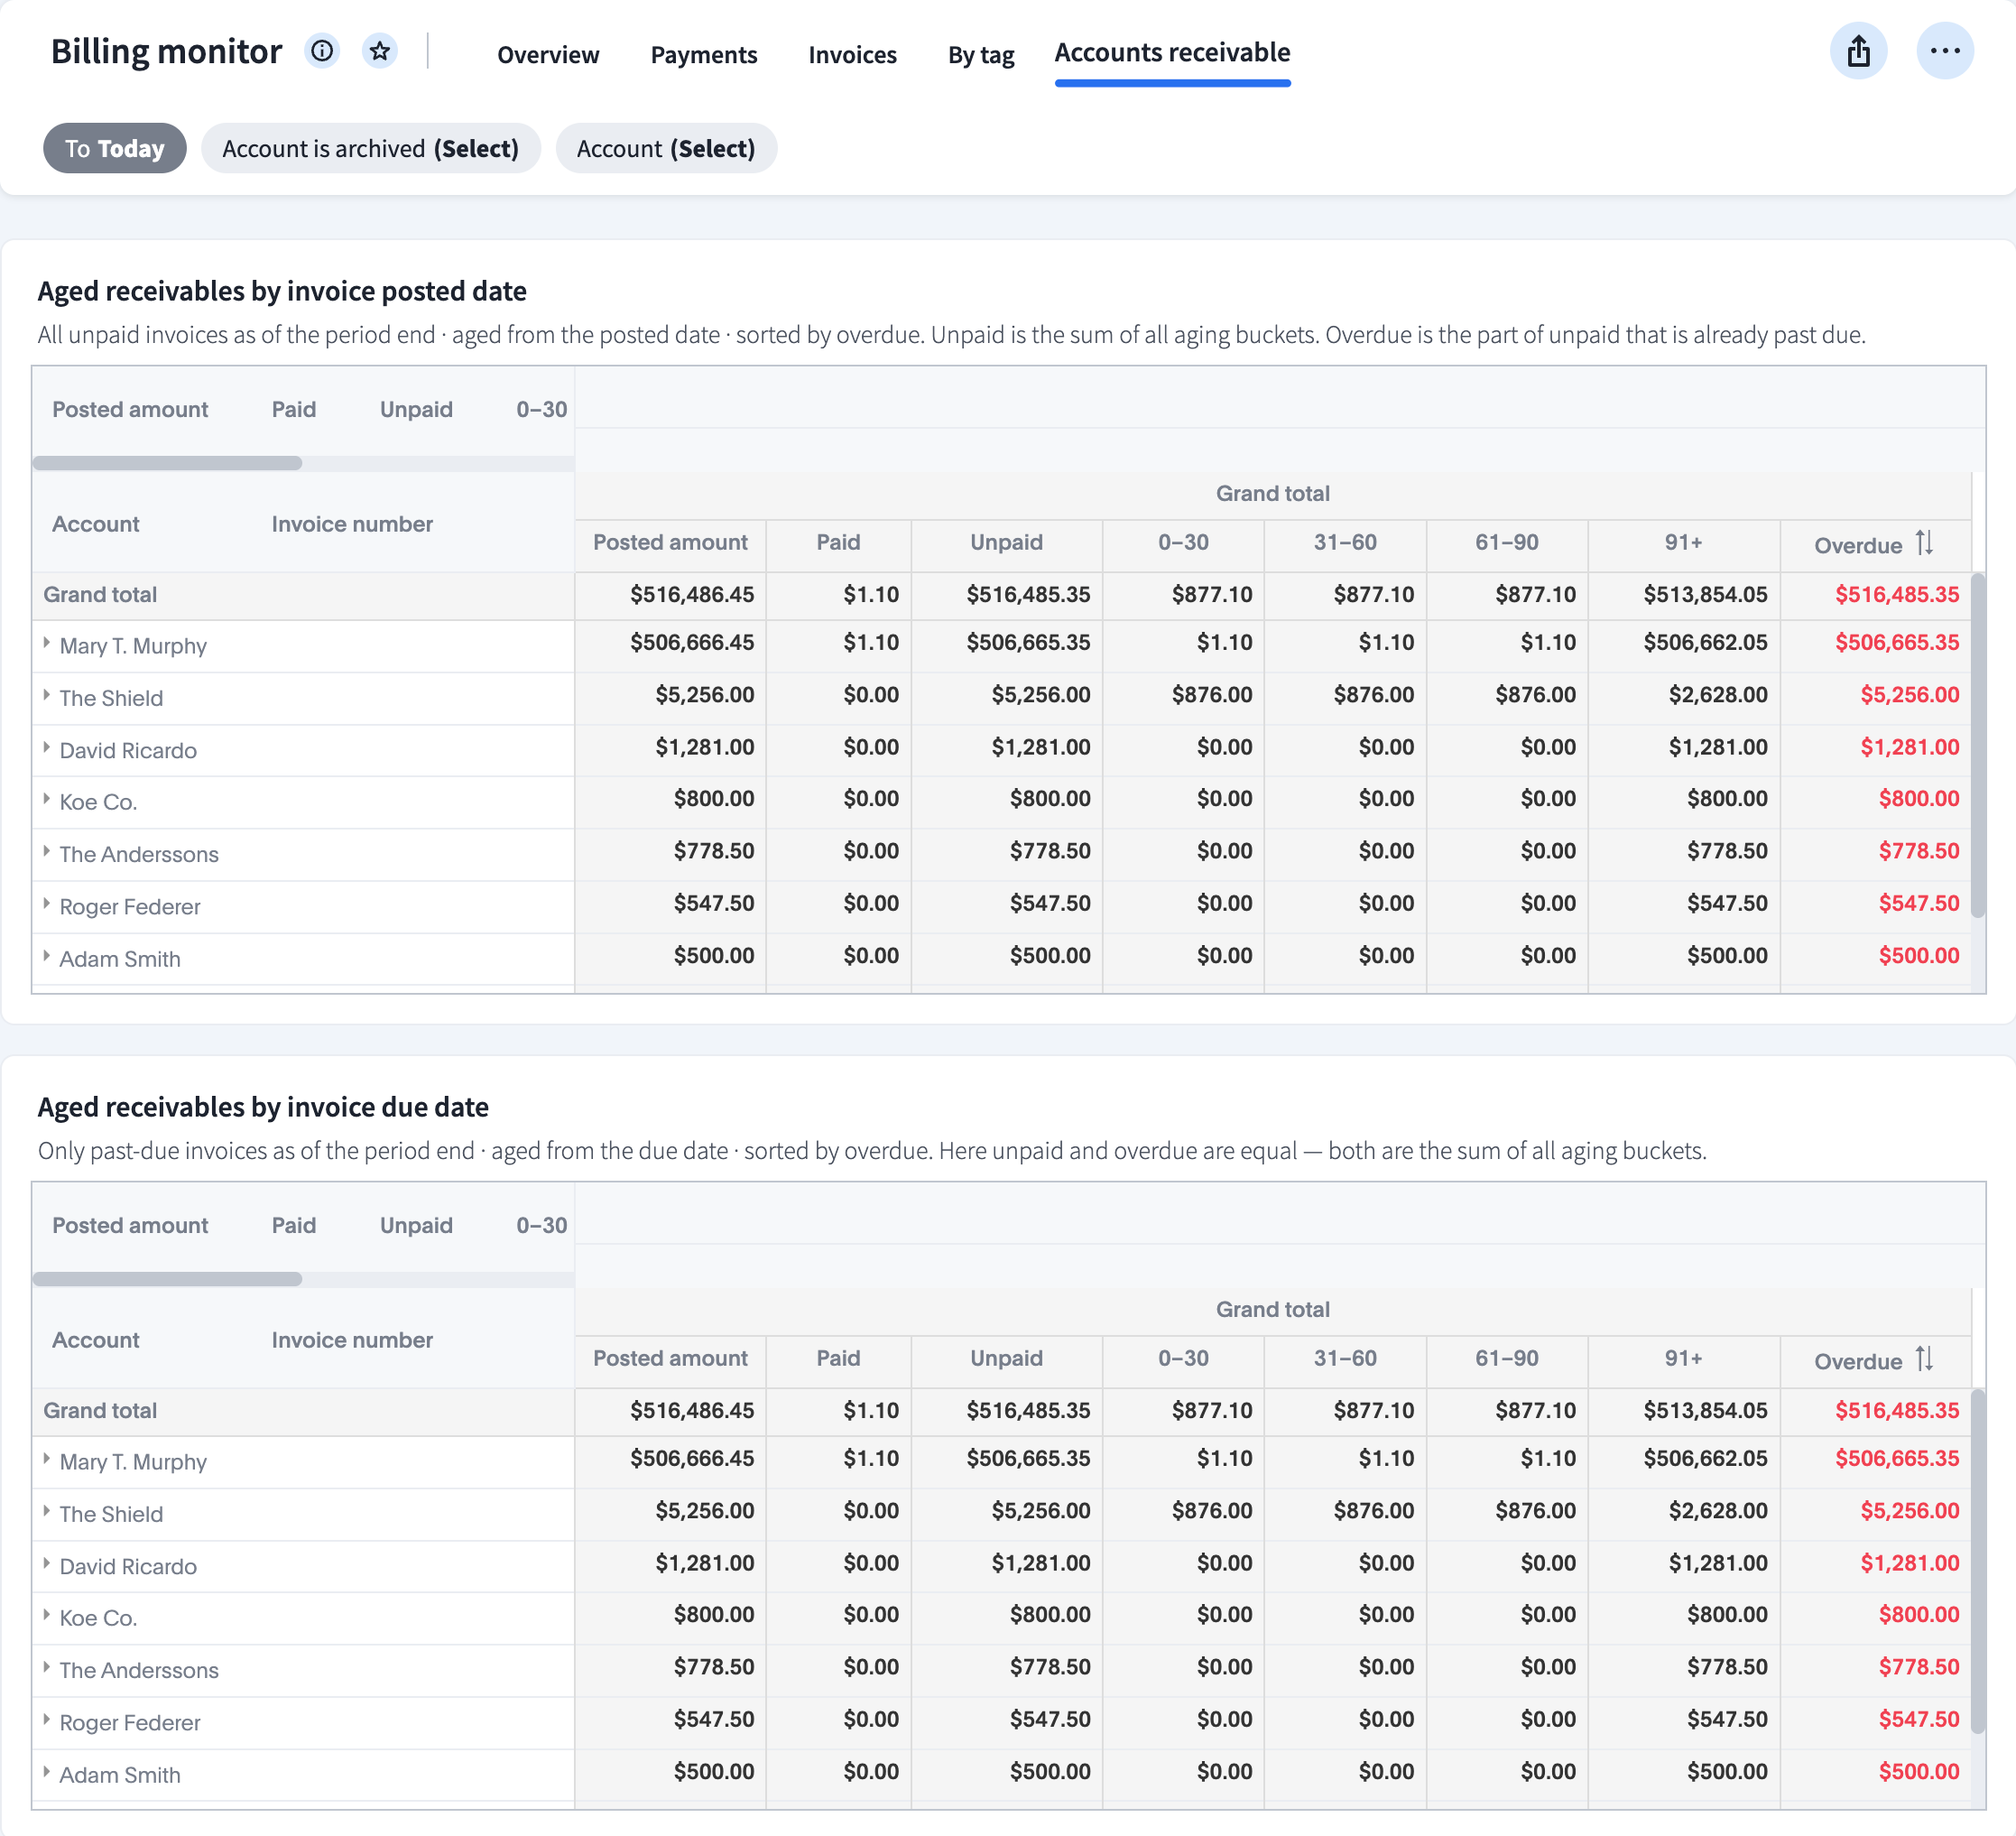The image size is (2016, 1836).
Task: Open the Account (Select) filter
Action: (x=666, y=148)
